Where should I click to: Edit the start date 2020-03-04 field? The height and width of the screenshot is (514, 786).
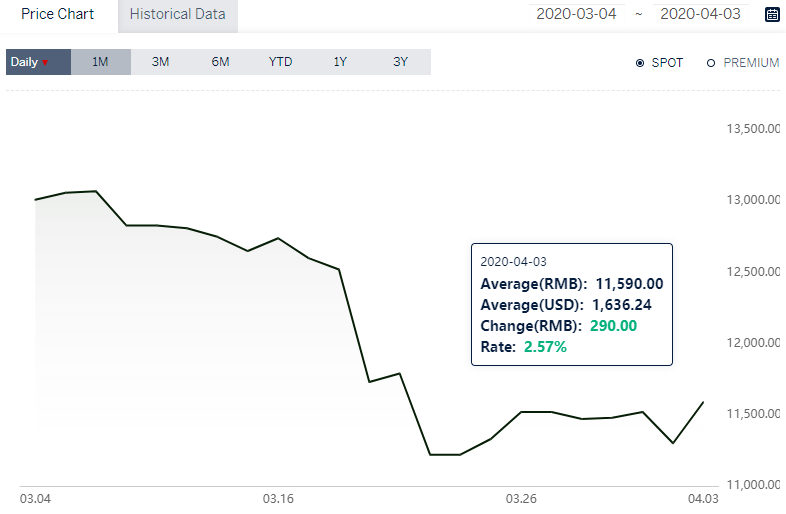[x=576, y=14]
